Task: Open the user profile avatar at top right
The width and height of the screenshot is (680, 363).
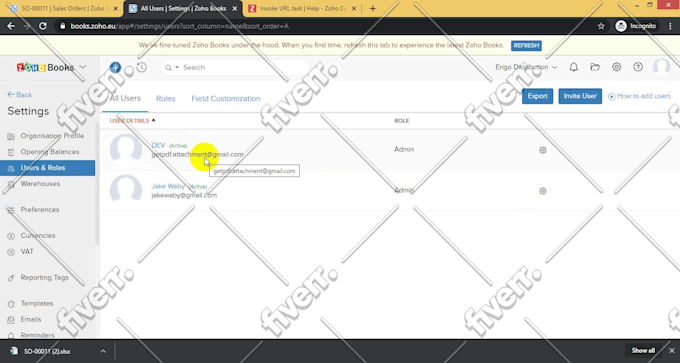Action: [x=662, y=67]
